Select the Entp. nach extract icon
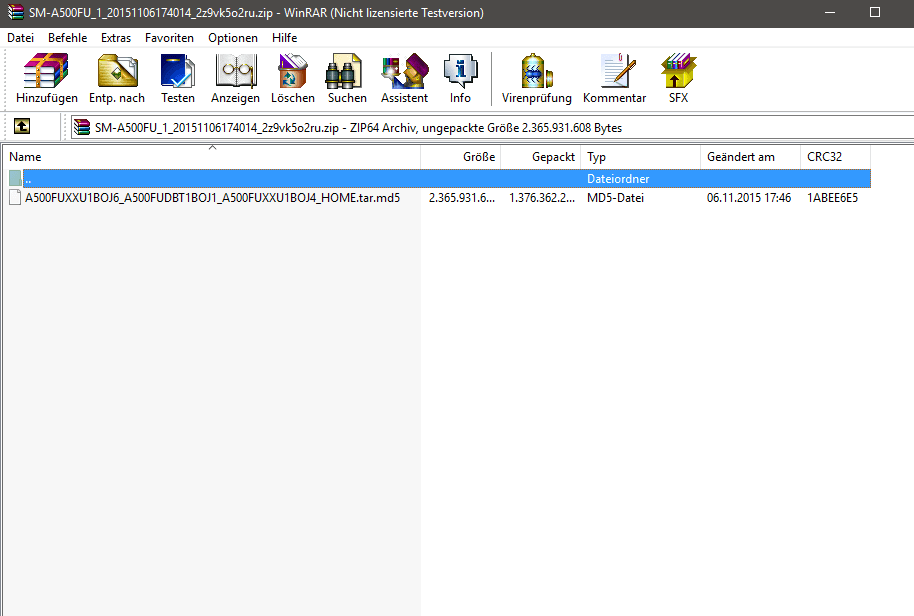 click(117, 71)
